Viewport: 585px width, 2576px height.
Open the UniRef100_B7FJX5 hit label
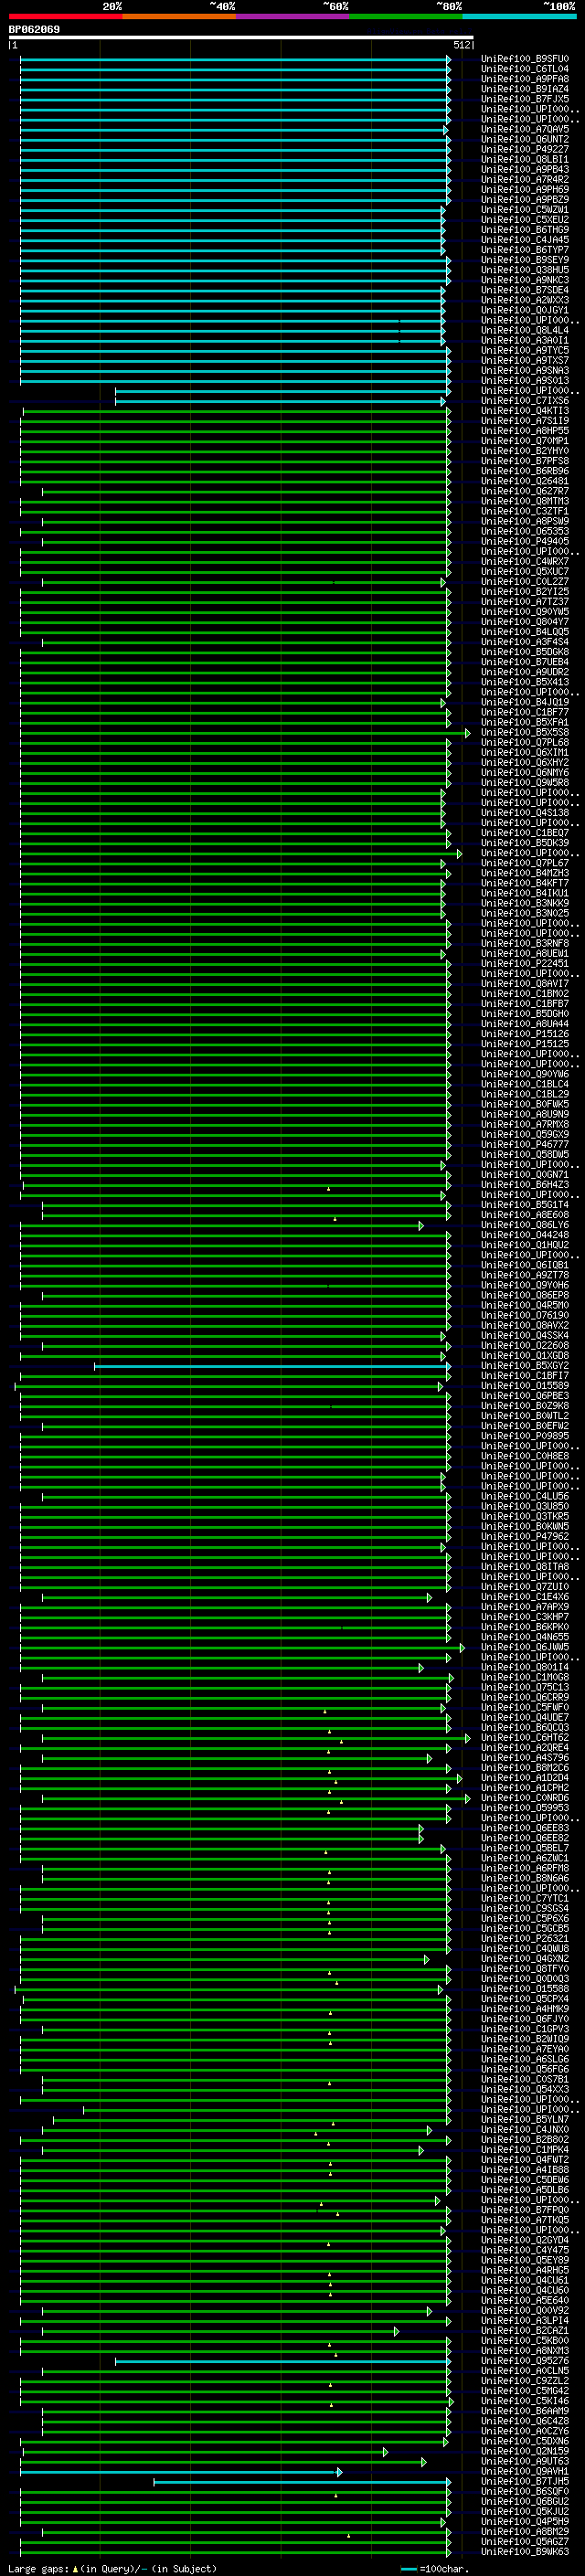coord(524,99)
